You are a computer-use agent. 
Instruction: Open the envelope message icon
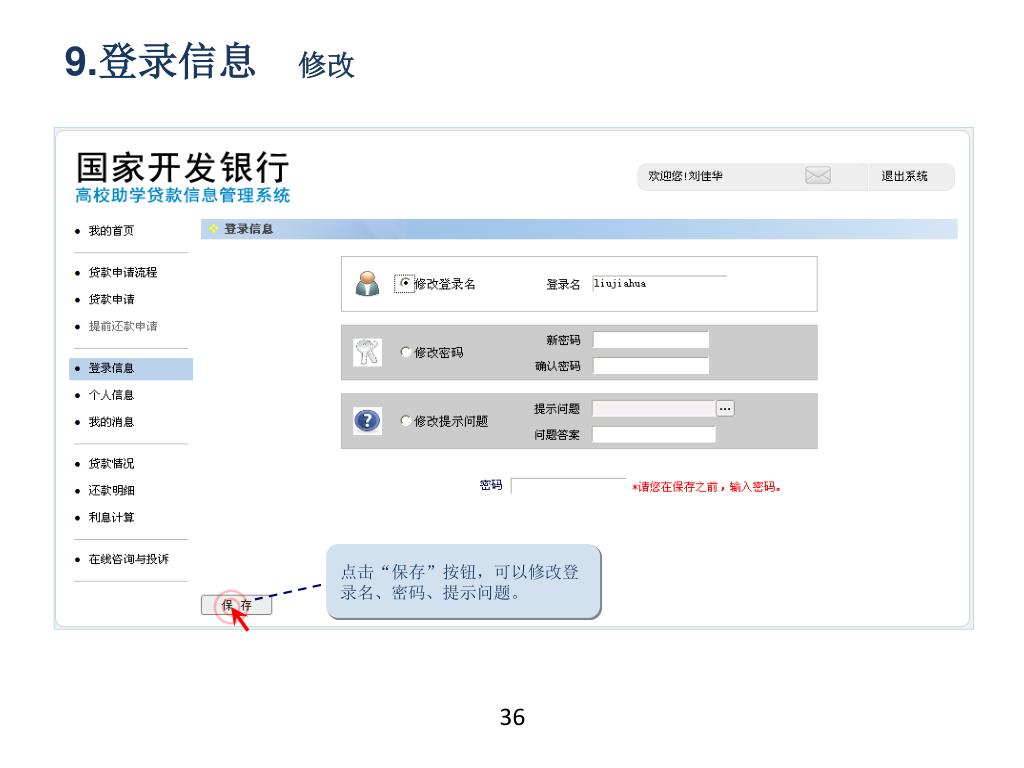tap(818, 175)
